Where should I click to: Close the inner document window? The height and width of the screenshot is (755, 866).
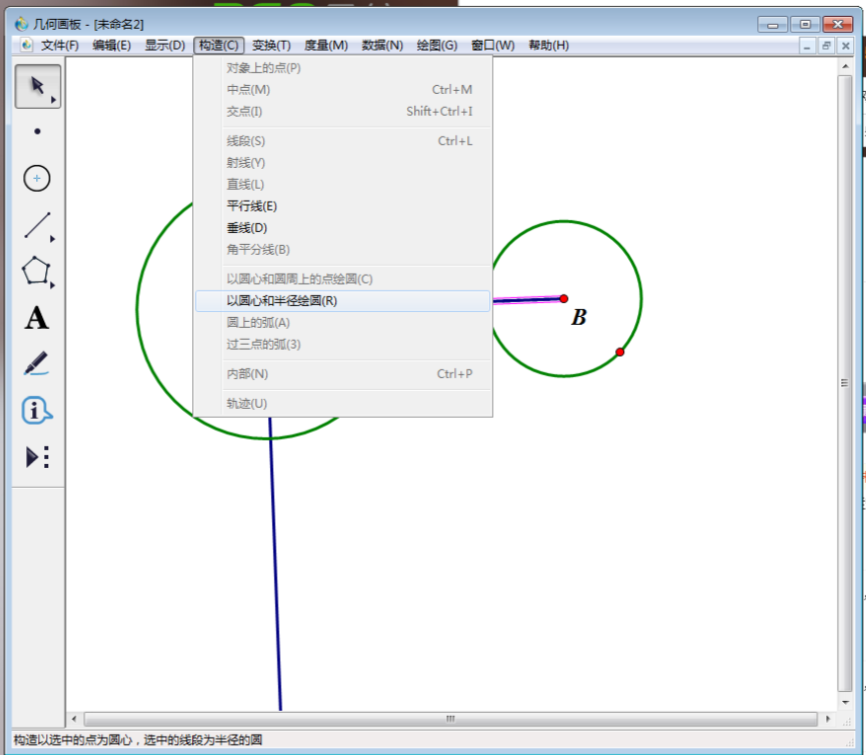(x=846, y=46)
